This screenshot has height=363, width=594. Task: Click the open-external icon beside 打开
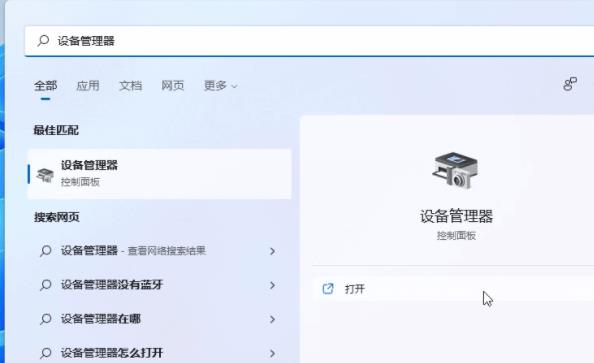pyautogui.click(x=328, y=289)
